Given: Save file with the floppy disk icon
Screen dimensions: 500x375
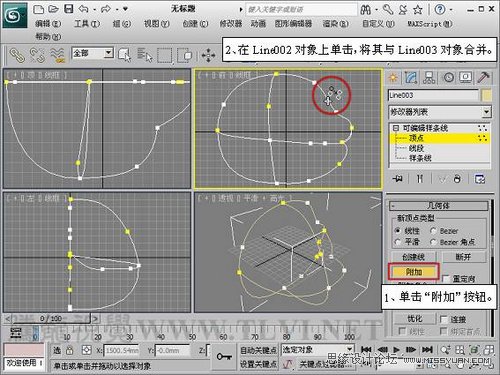Looking at the screenshot, I should 68,9.
